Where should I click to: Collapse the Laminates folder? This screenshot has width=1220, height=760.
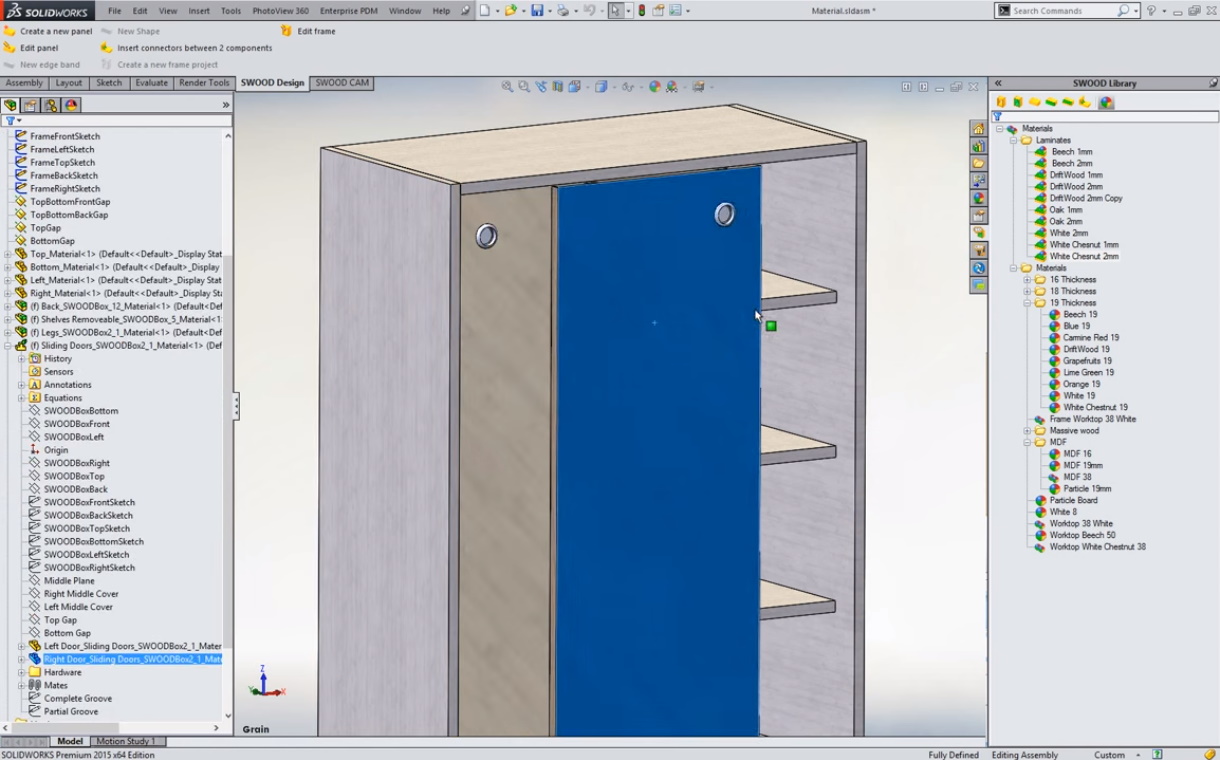(x=1013, y=141)
